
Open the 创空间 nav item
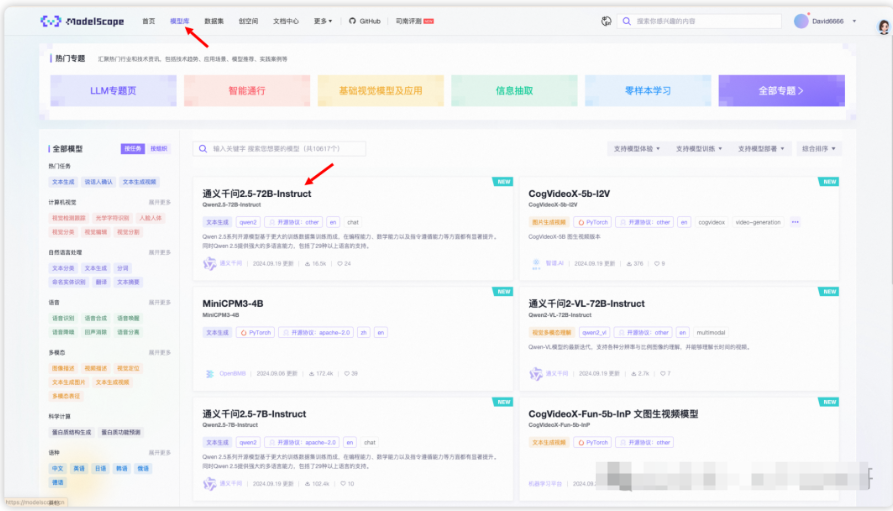pos(248,21)
